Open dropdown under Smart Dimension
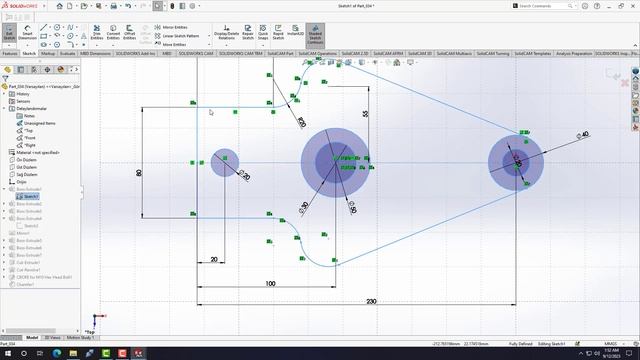The image size is (640, 360). click(x=27, y=45)
